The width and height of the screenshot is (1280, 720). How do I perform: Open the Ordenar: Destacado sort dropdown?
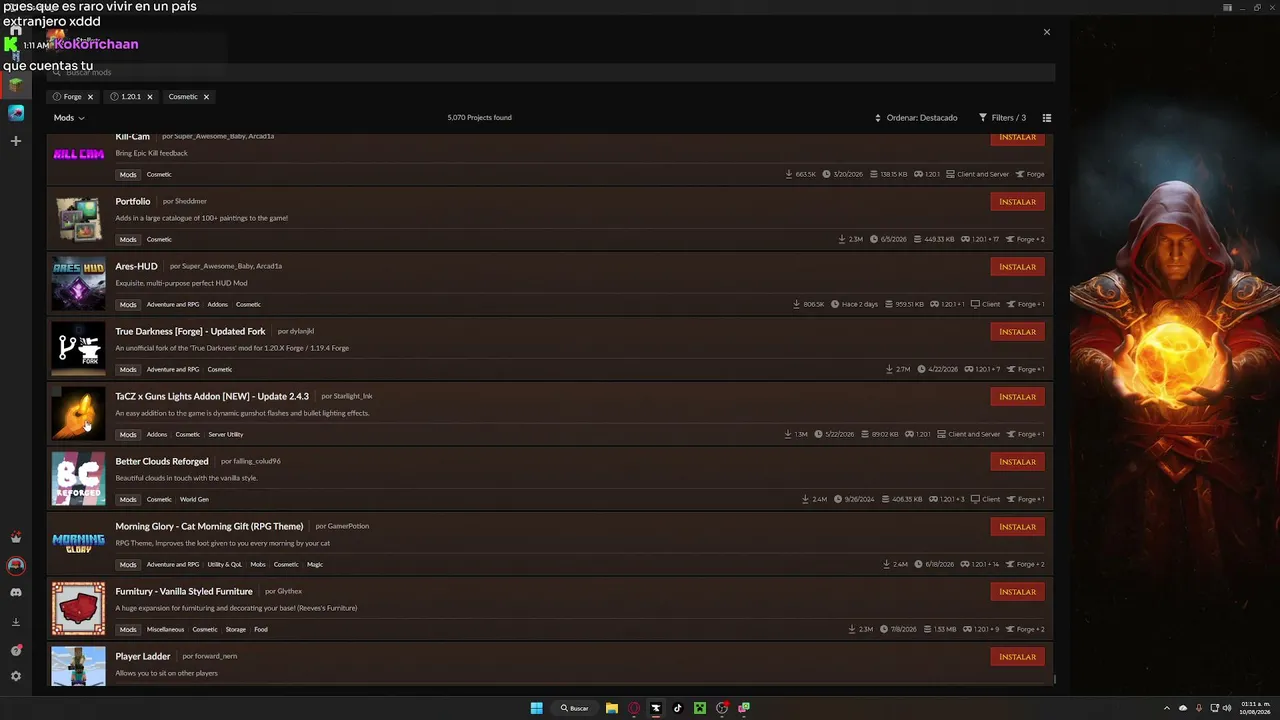click(916, 118)
